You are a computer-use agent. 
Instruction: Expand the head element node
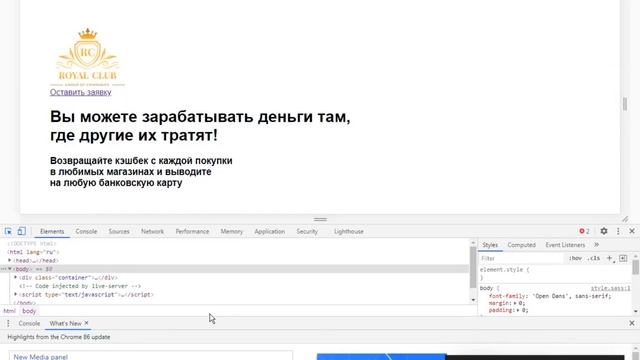(10, 260)
